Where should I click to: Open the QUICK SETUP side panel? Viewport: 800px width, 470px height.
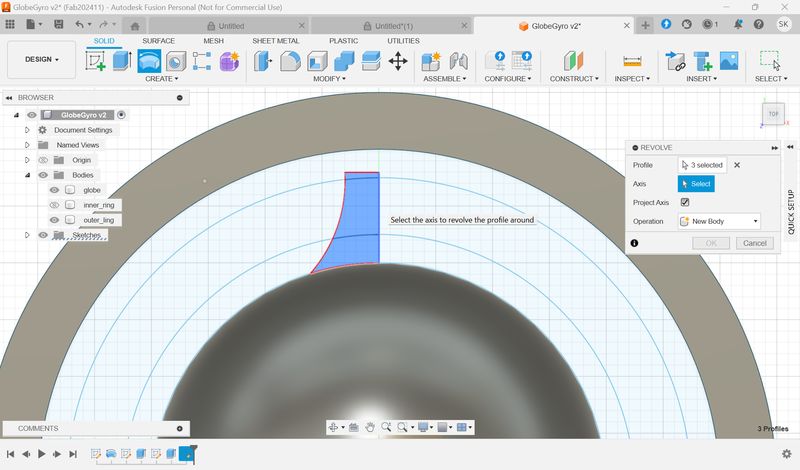(791, 212)
